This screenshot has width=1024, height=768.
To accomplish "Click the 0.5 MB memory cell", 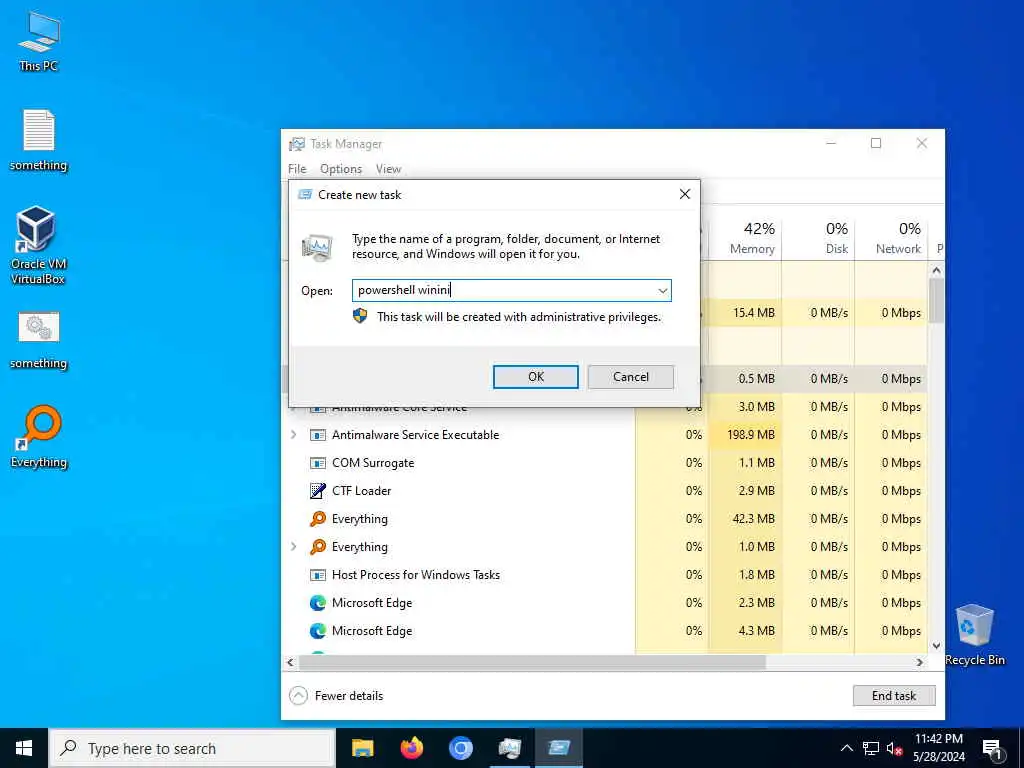I will [746, 379].
